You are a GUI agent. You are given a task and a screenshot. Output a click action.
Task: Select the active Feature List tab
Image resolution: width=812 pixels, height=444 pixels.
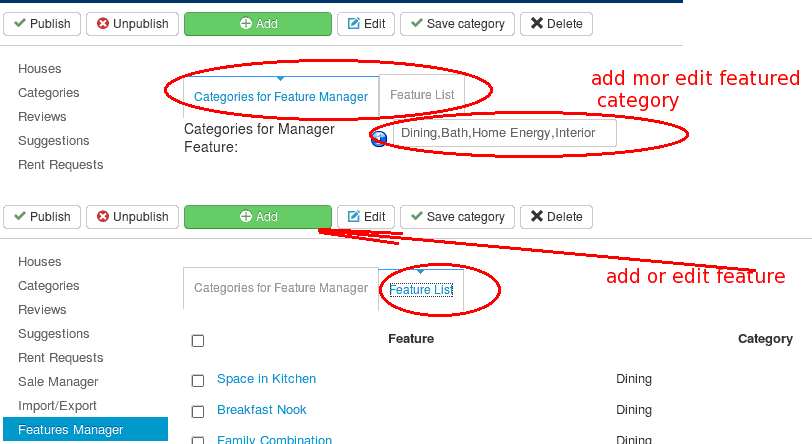click(x=421, y=290)
